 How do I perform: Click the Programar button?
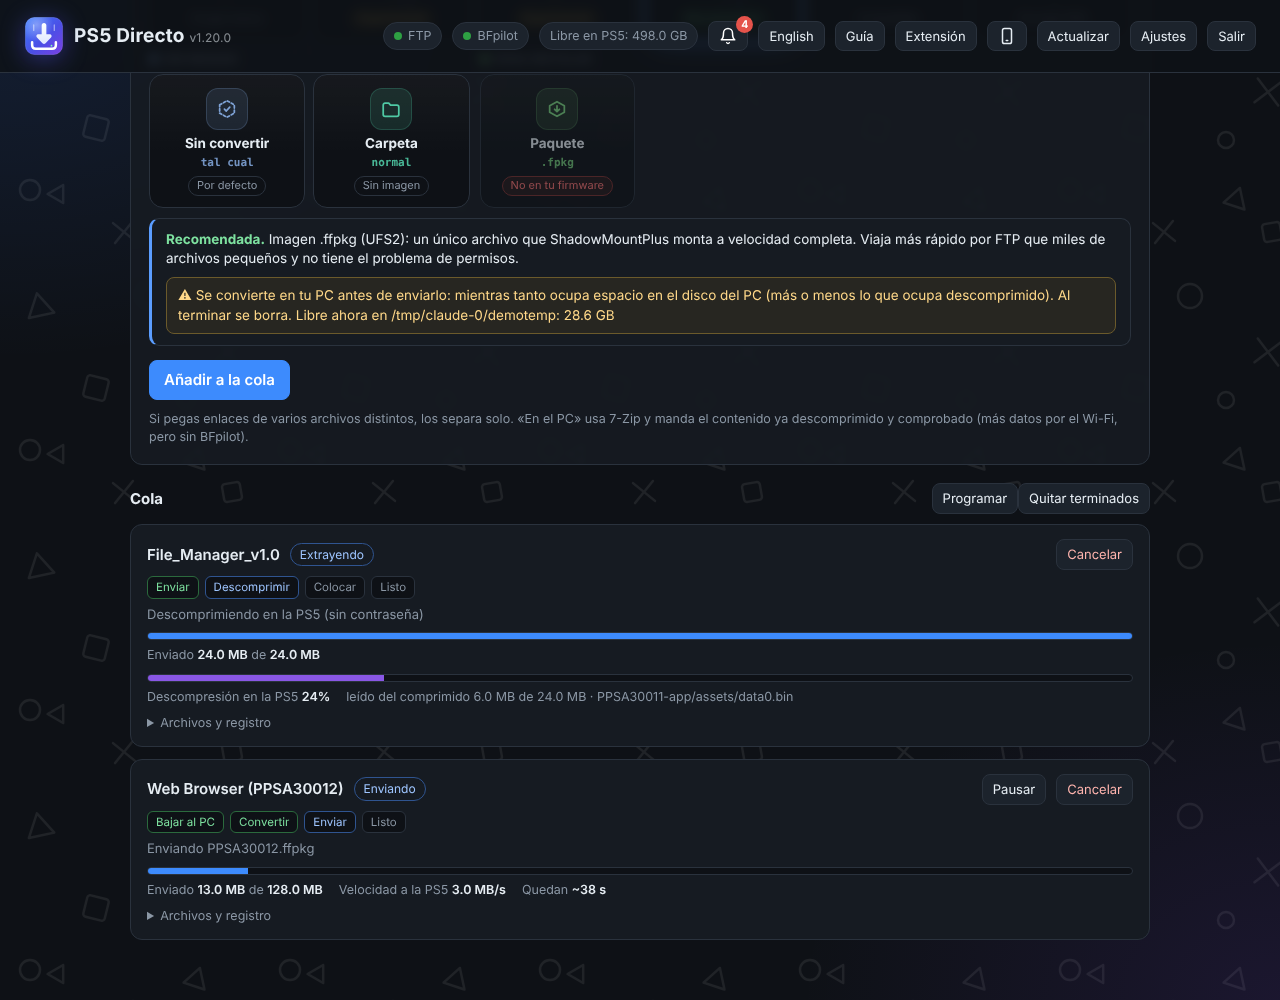[x=974, y=498]
